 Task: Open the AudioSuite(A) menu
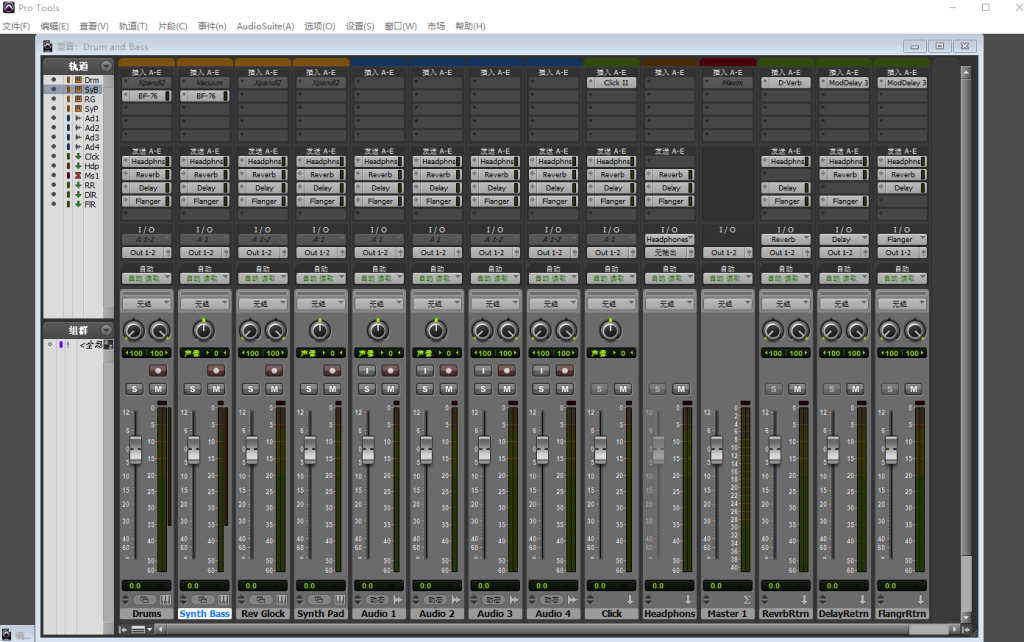point(265,26)
